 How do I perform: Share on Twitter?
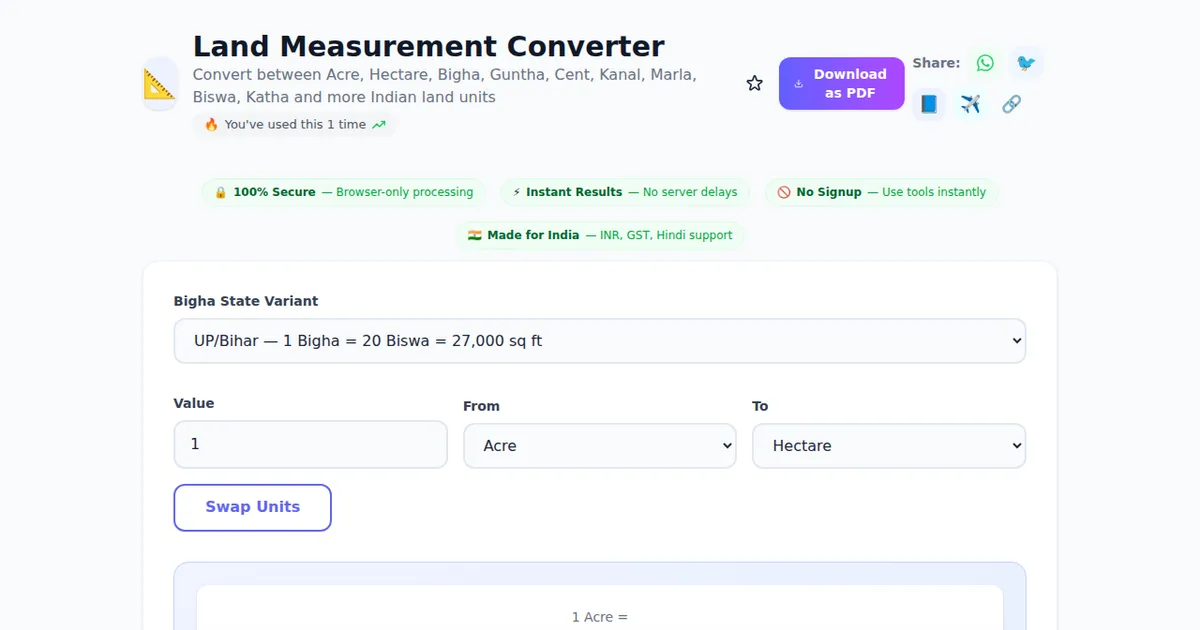(1025, 62)
